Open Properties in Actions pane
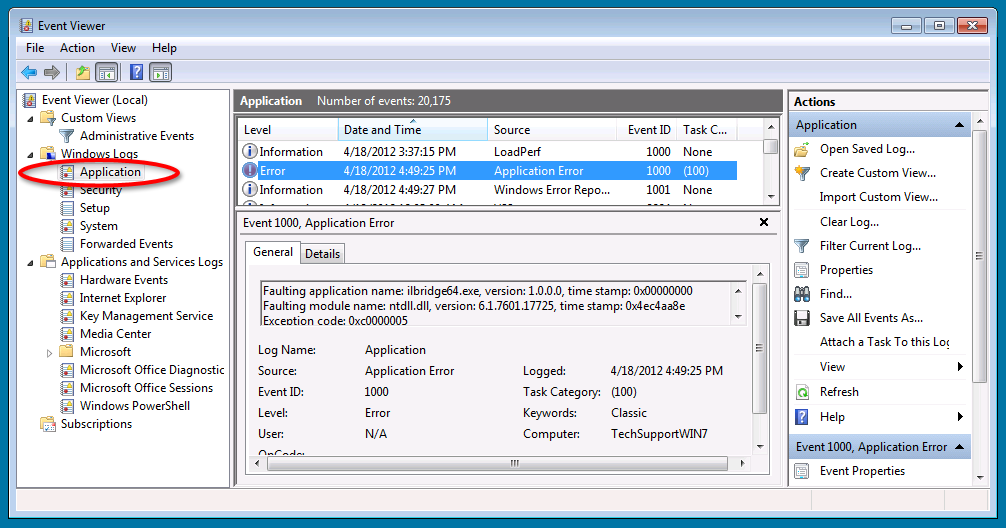This screenshot has height=528, width=1006. (846, 270)
